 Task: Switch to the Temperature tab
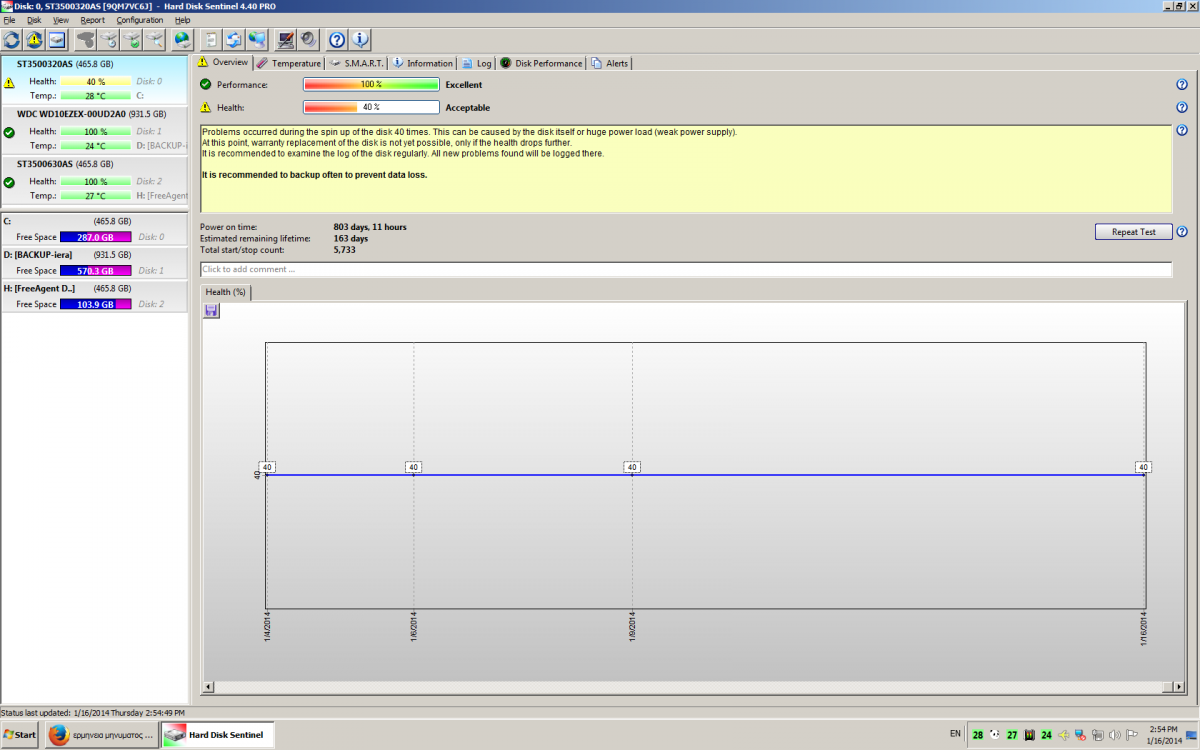click(x=289, y=63)
